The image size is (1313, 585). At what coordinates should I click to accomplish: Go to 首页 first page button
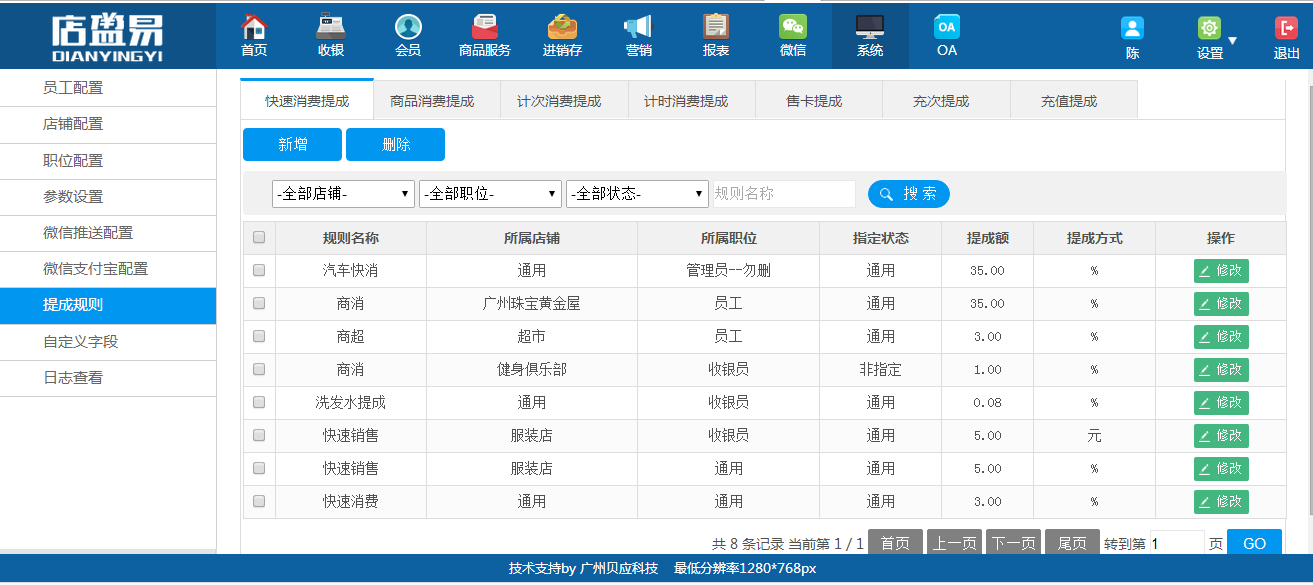(x=895, y=543)
